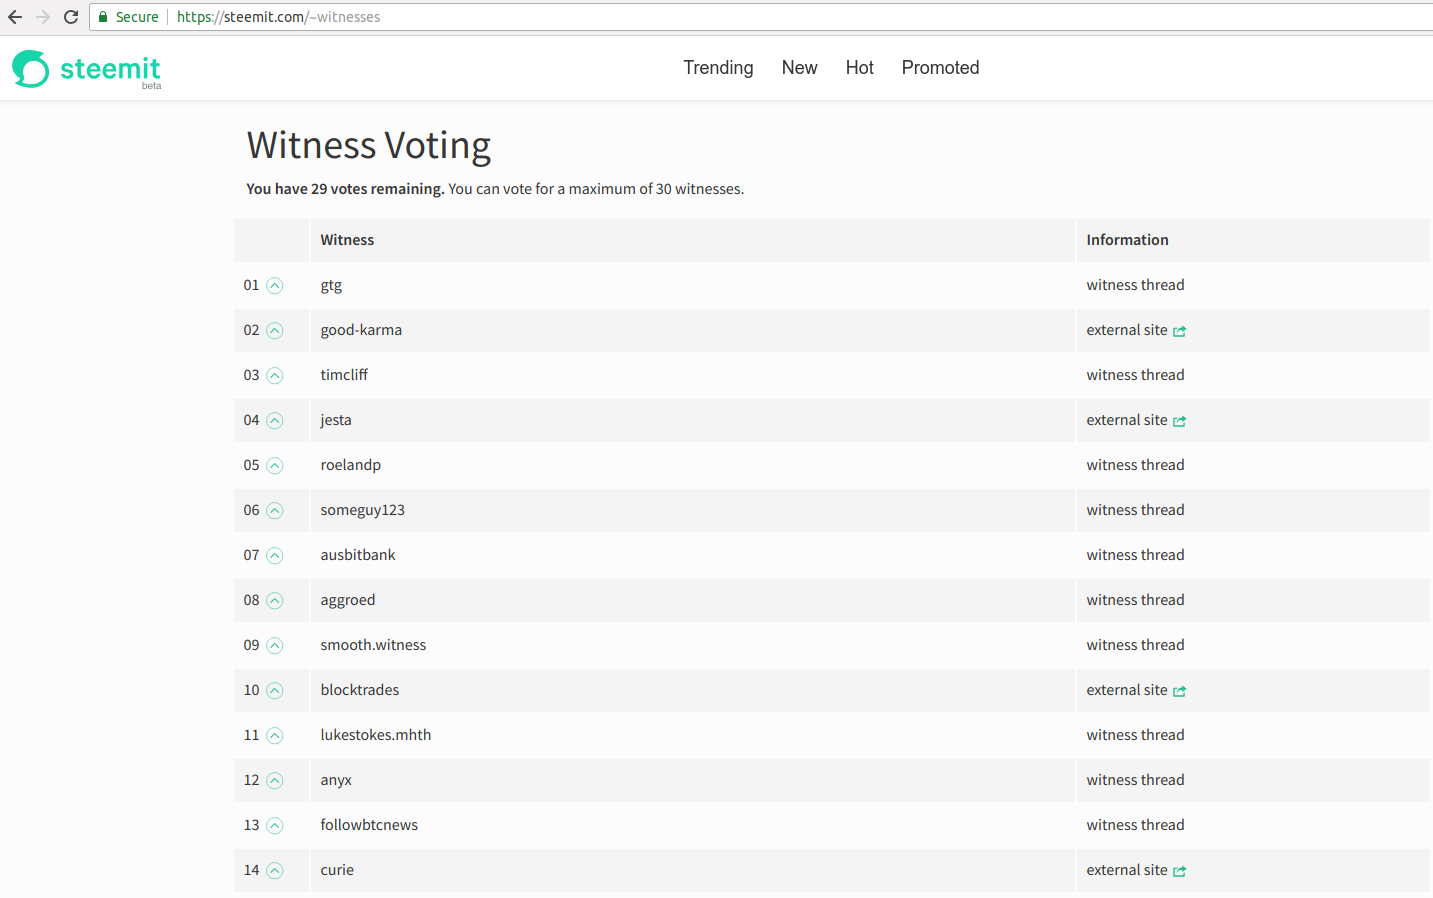This screenshot has height=898, width=1433.
Task: Vote for witness smooth.witness with upvote arrow
Action: [275, 646]
